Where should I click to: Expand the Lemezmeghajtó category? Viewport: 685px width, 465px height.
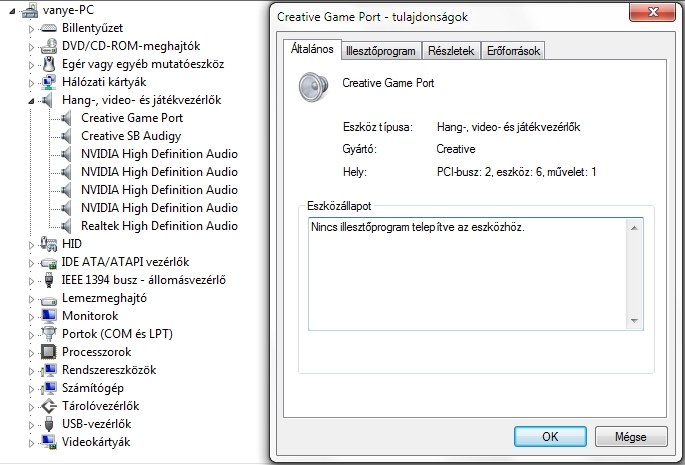(x=31, y=299)
